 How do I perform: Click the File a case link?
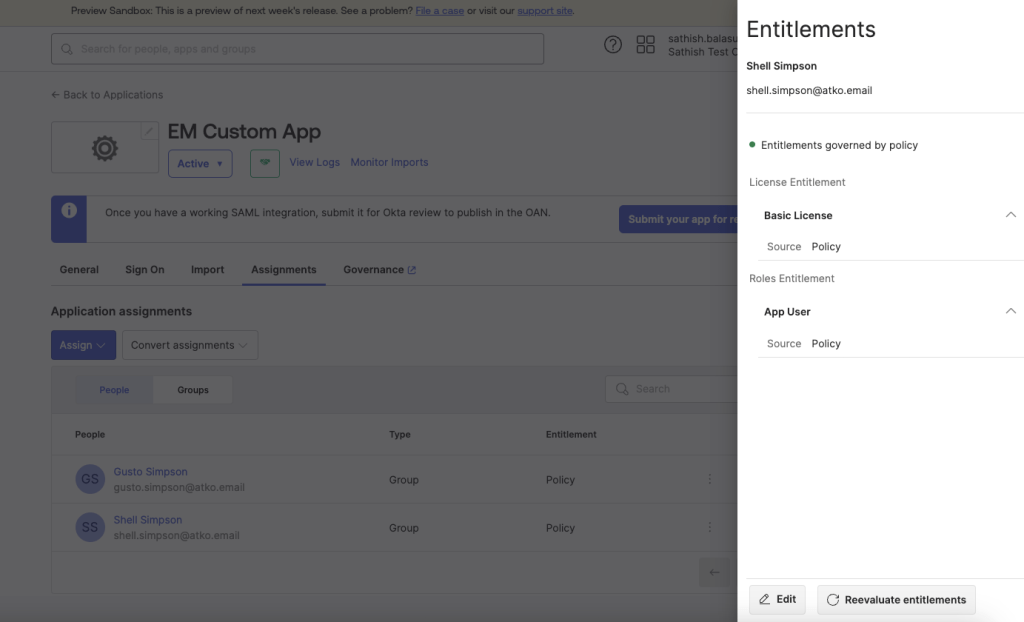pyautogui.click(x=440, y=10)
